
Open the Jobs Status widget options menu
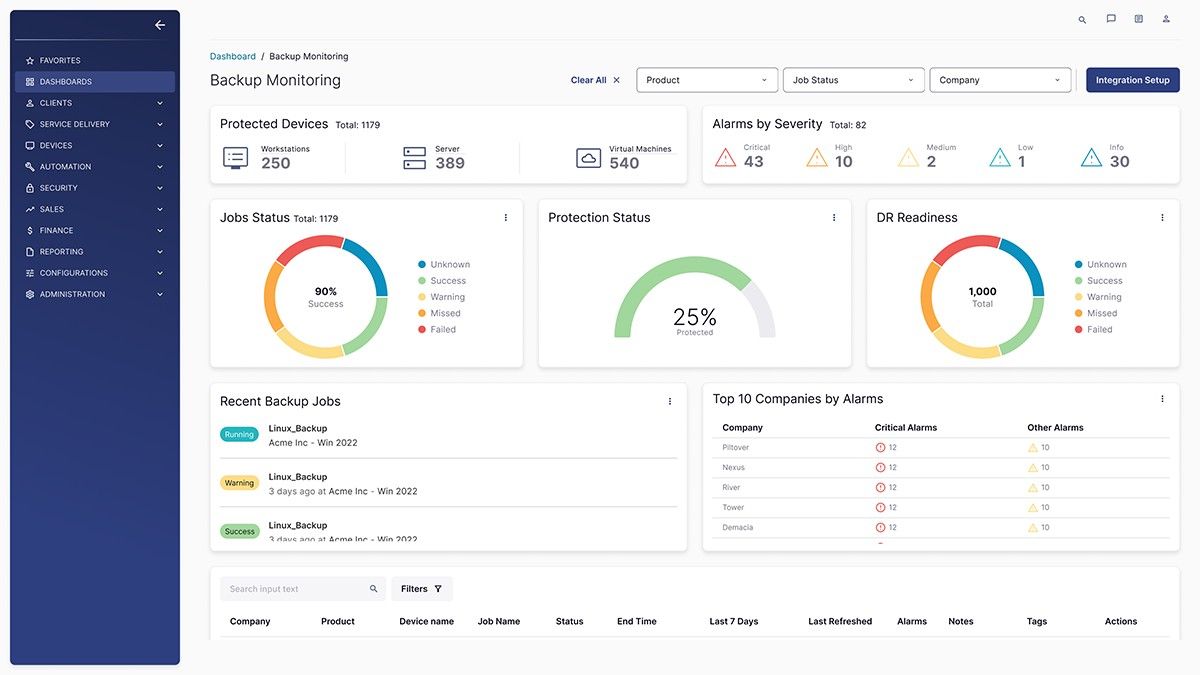coord(505,217)
